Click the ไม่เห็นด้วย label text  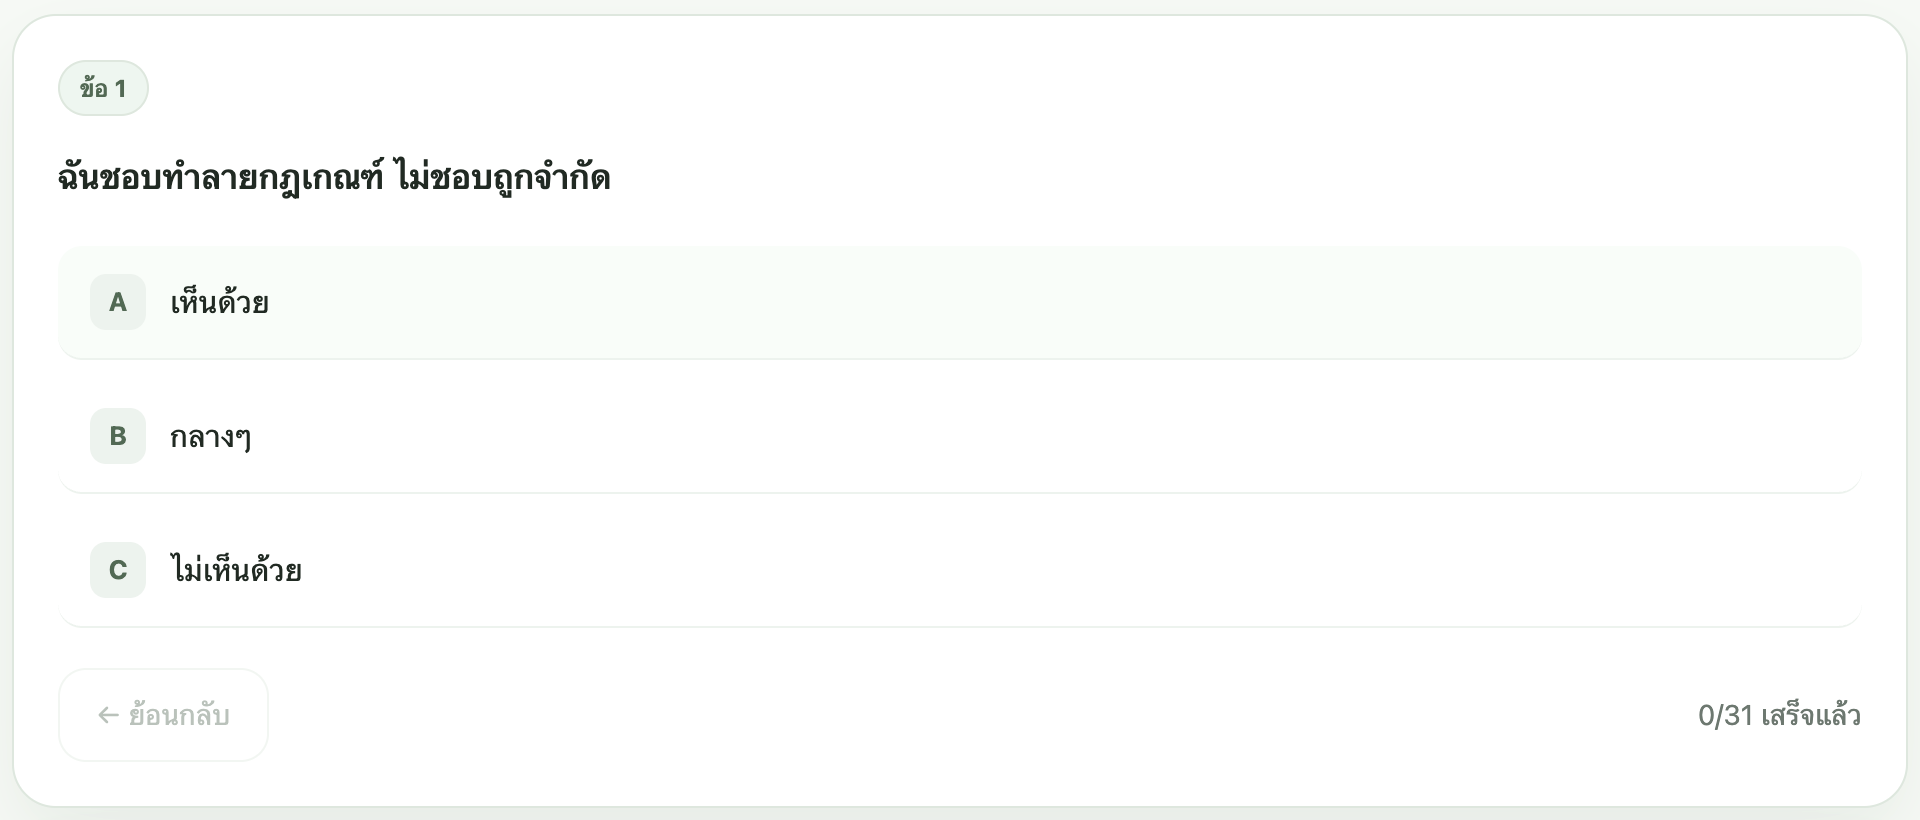coord(236,571)
